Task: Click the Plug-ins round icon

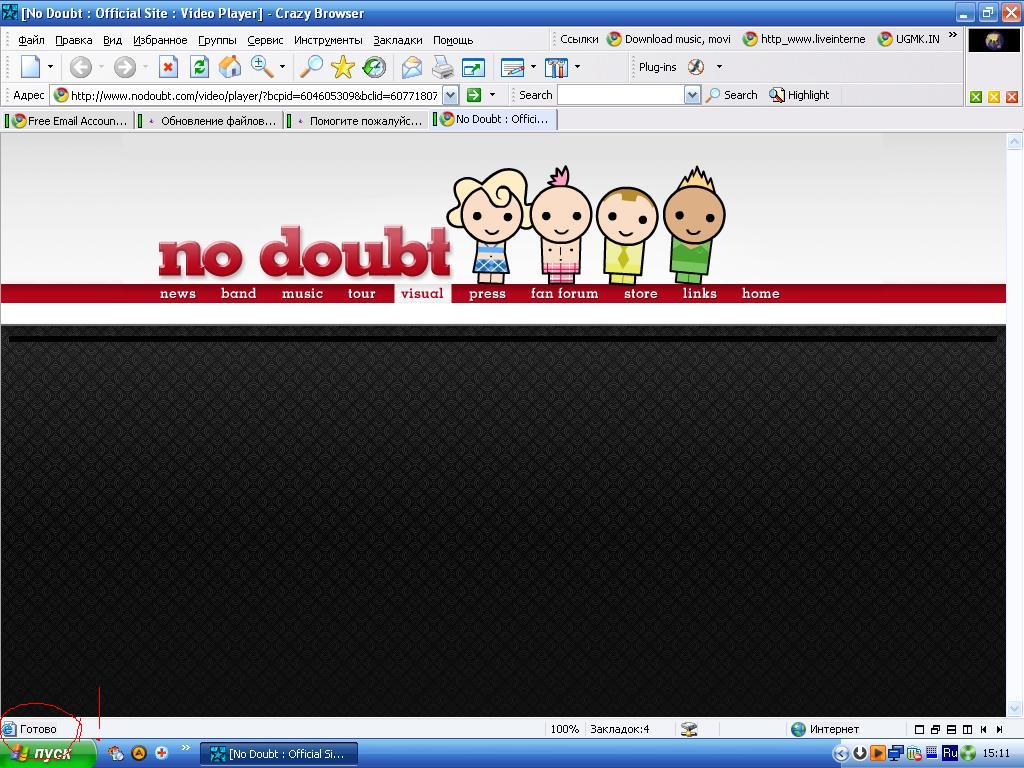Action: pyautogui.click(x=696, y=67)
